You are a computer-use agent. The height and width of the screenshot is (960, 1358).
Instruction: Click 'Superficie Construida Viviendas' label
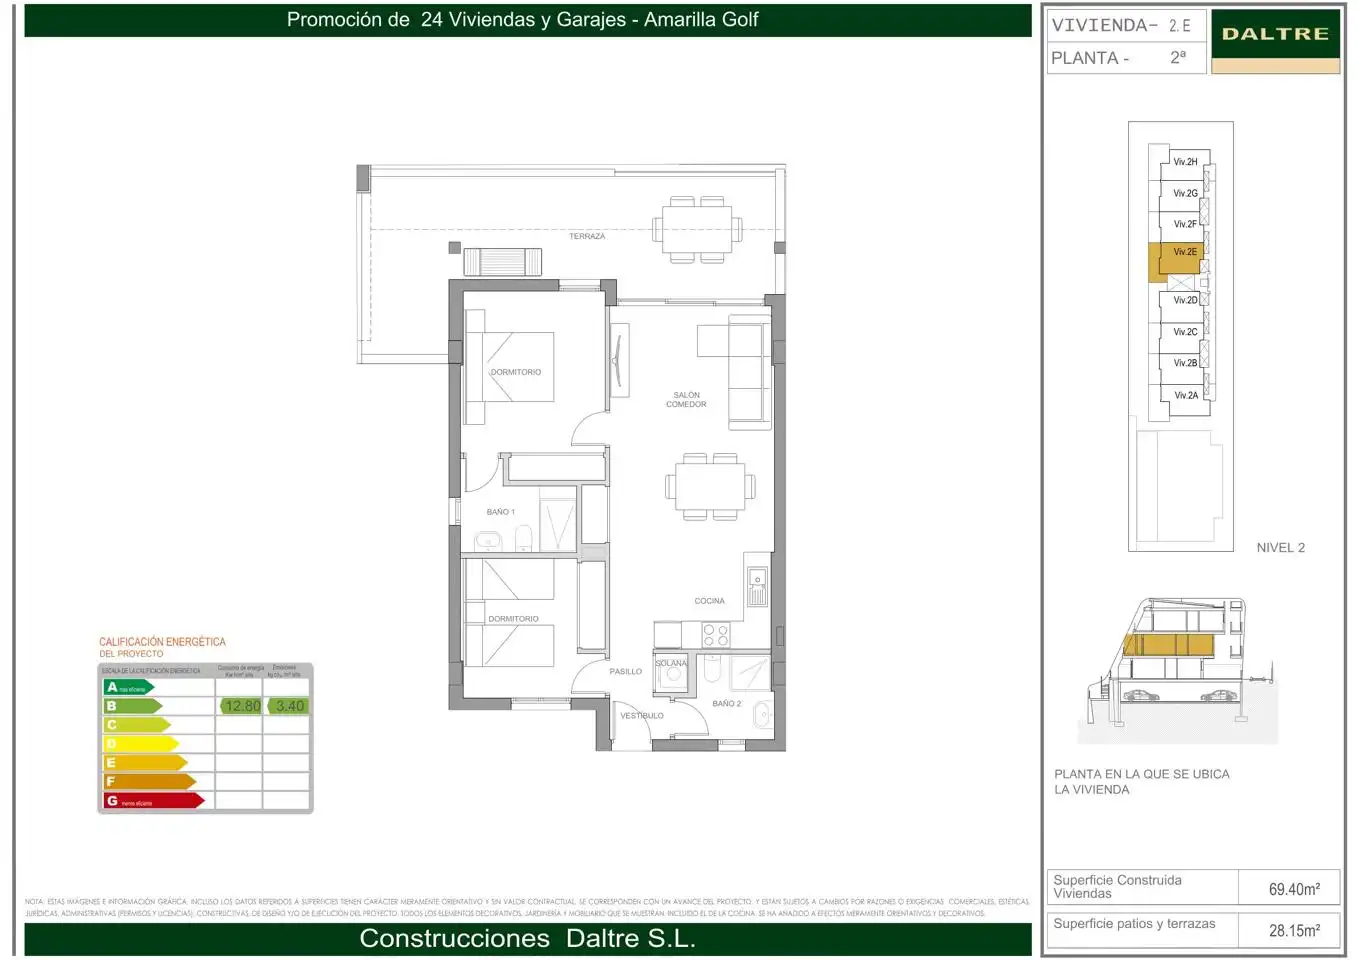1117,887
